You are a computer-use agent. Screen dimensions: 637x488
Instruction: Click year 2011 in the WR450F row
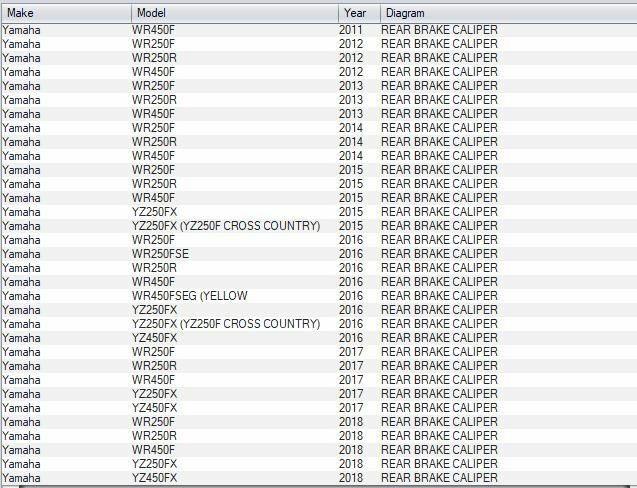351,30
